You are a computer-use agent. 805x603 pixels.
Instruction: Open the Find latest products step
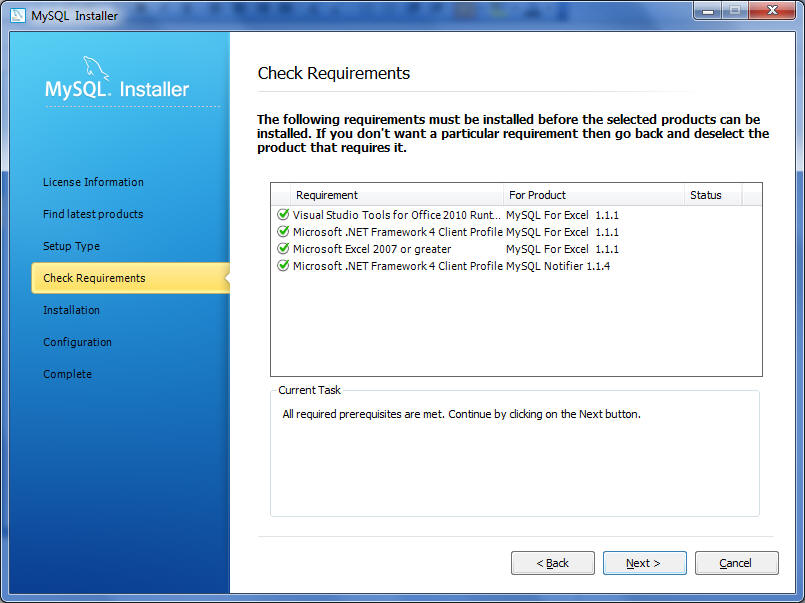coord(93,214)
